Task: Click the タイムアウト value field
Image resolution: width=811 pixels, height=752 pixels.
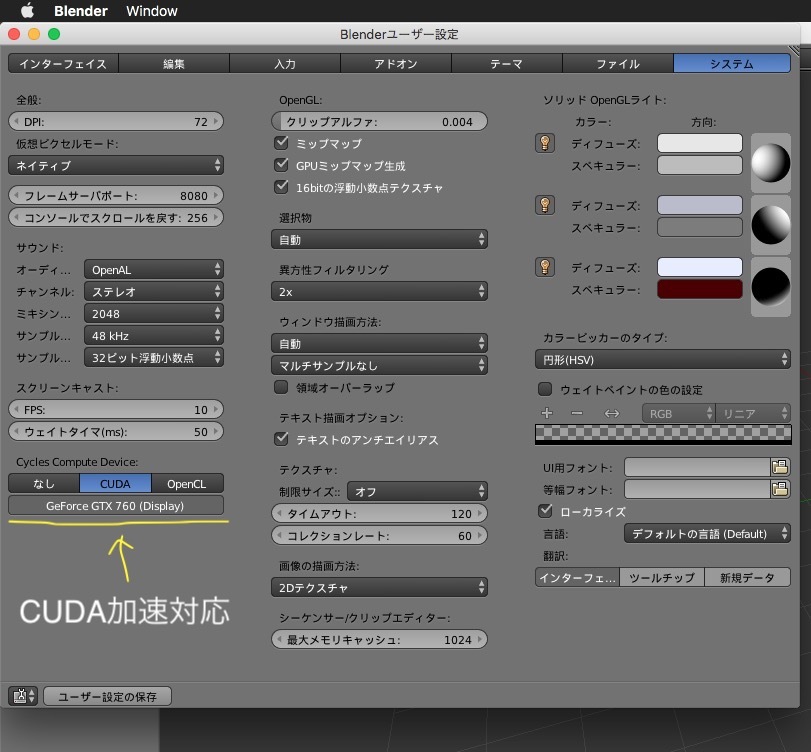Action: pyautogui.click(x=379, y=513)
